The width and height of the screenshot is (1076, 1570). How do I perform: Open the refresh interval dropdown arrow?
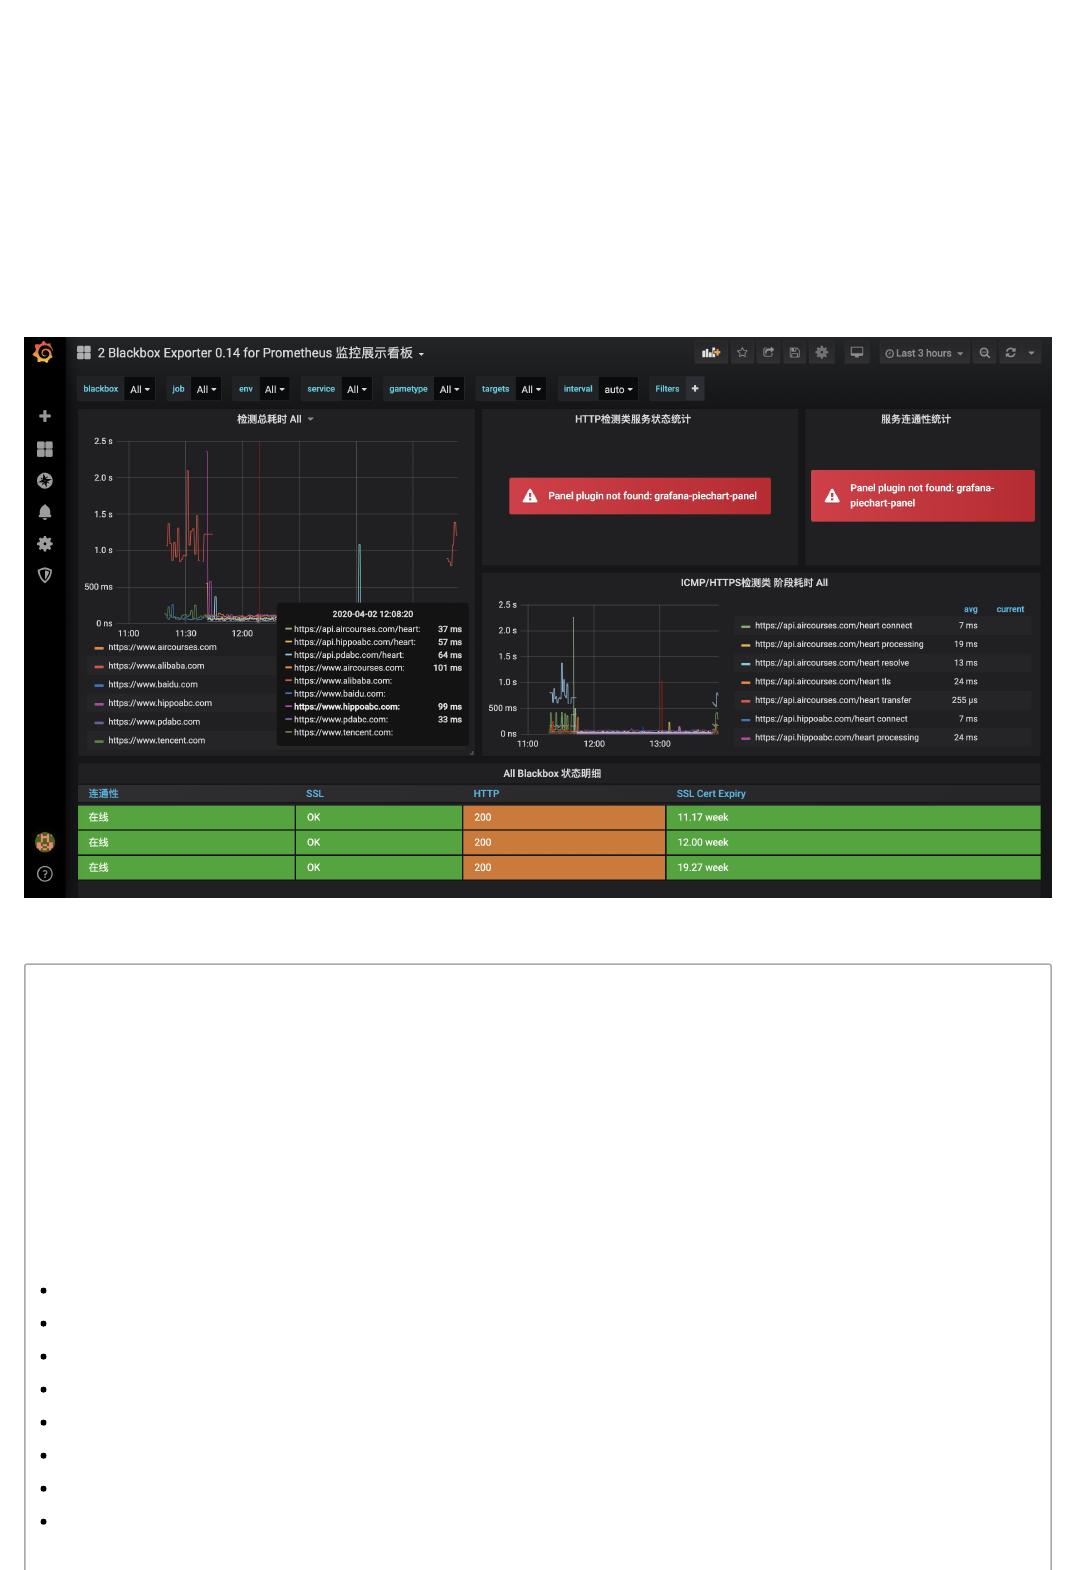click(x=1031, y=353)
